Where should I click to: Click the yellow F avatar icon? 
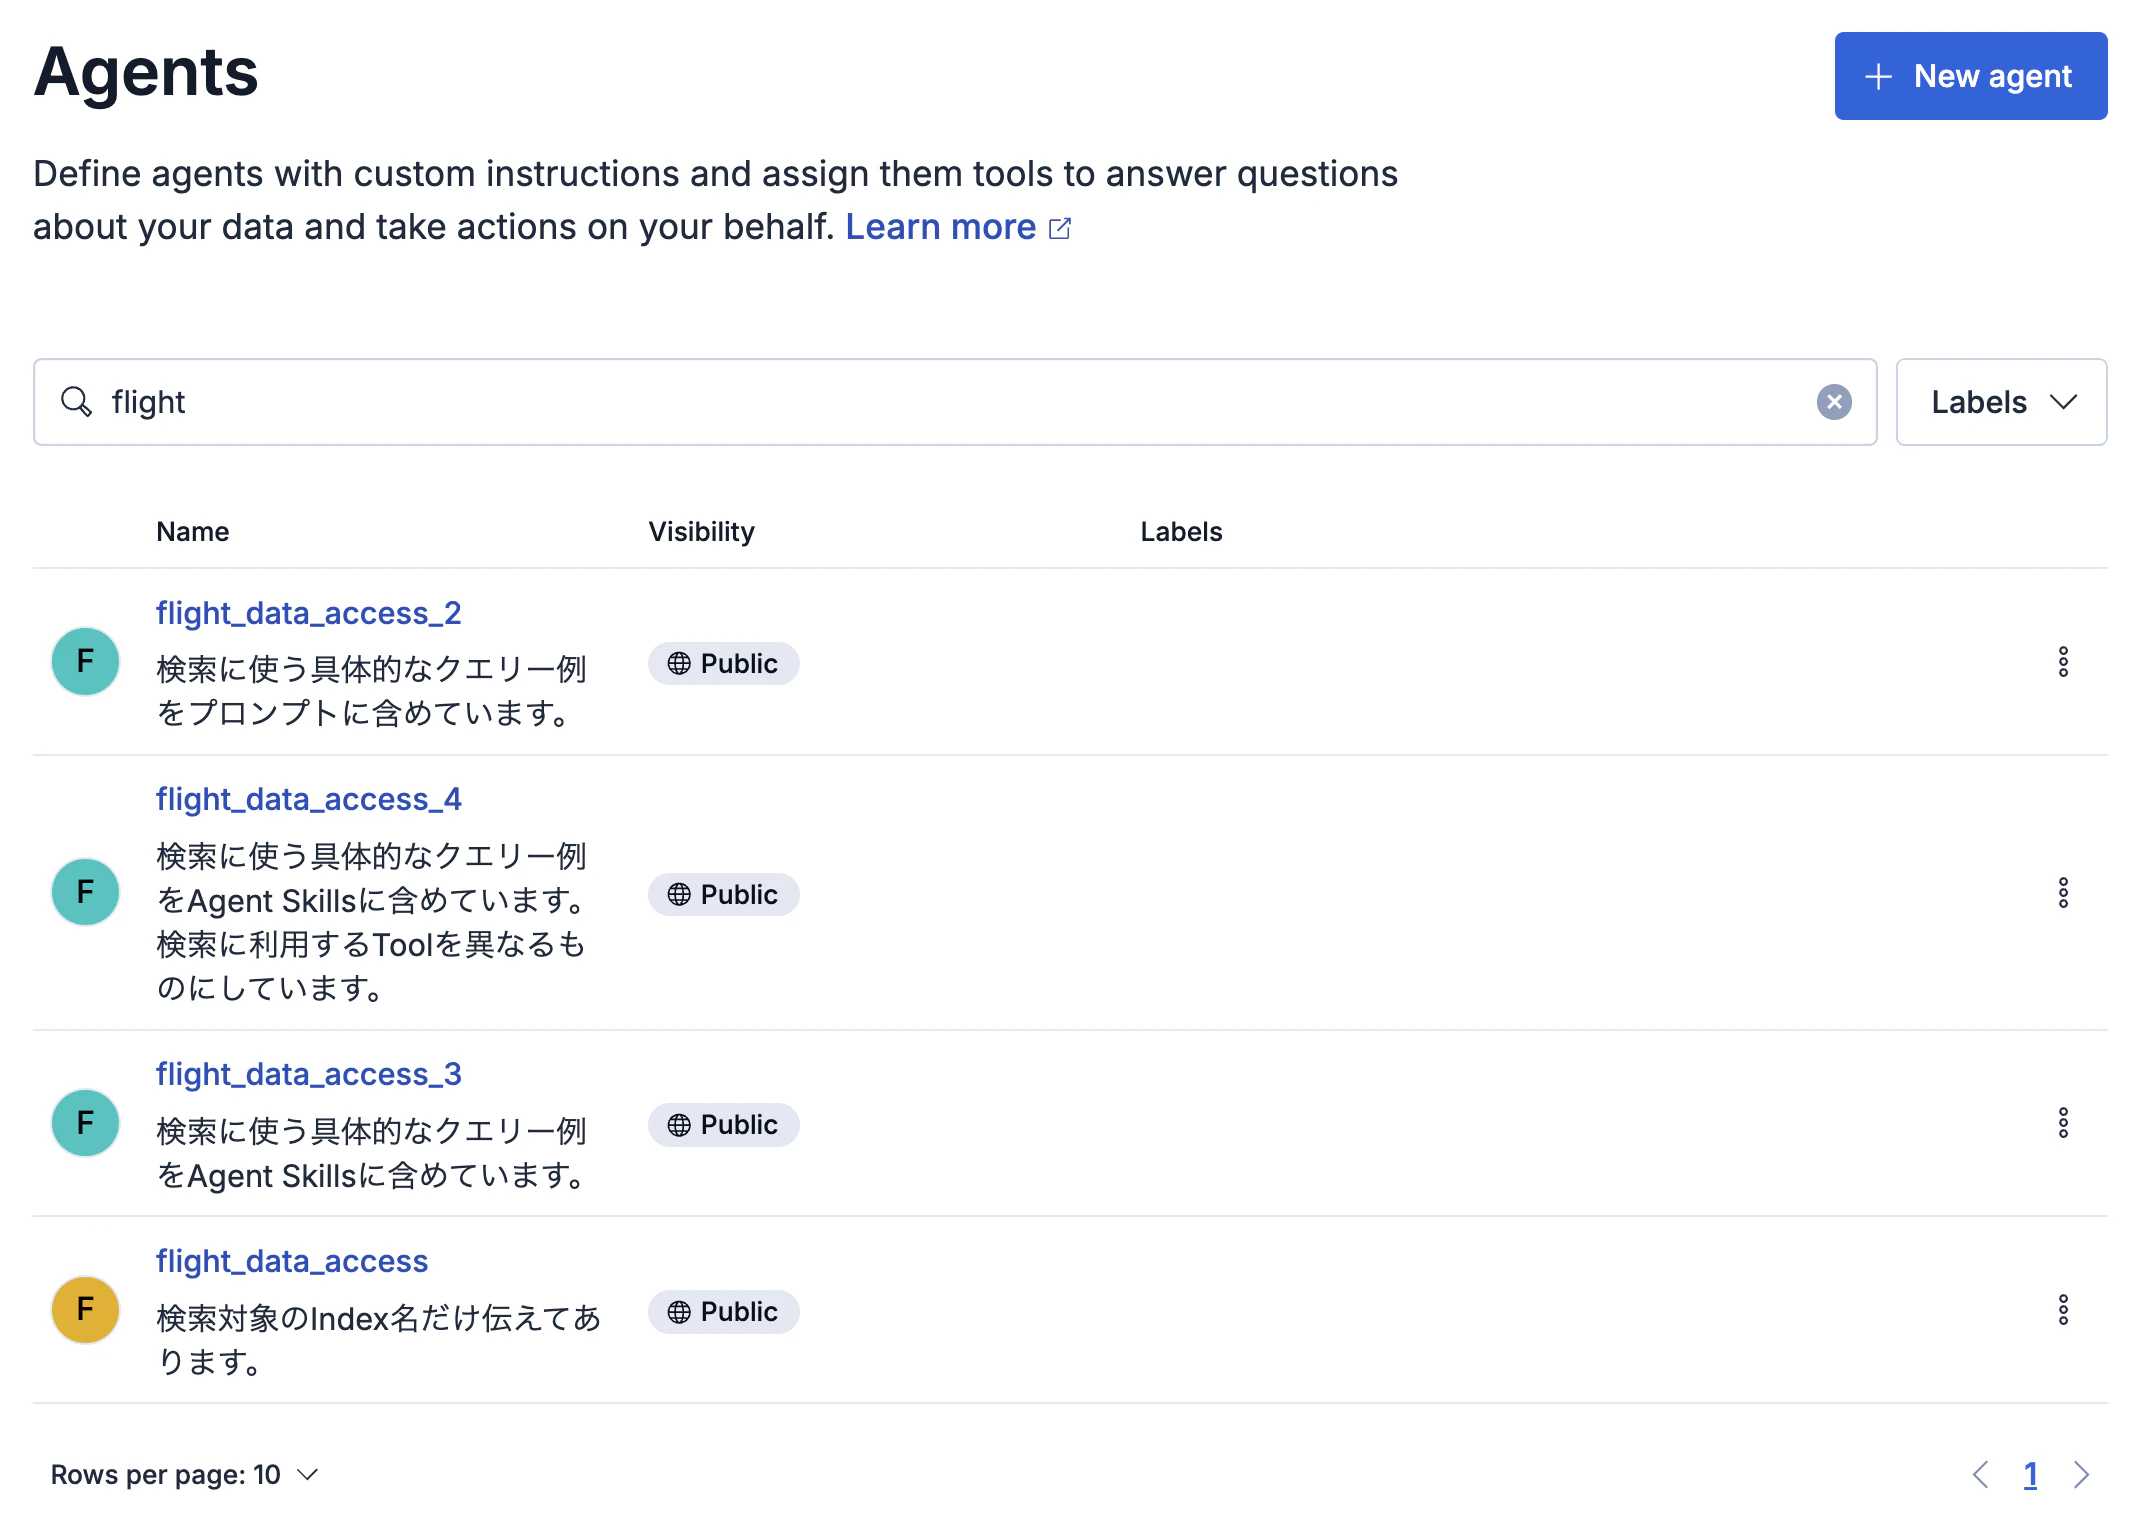[x=85, y=1309]
